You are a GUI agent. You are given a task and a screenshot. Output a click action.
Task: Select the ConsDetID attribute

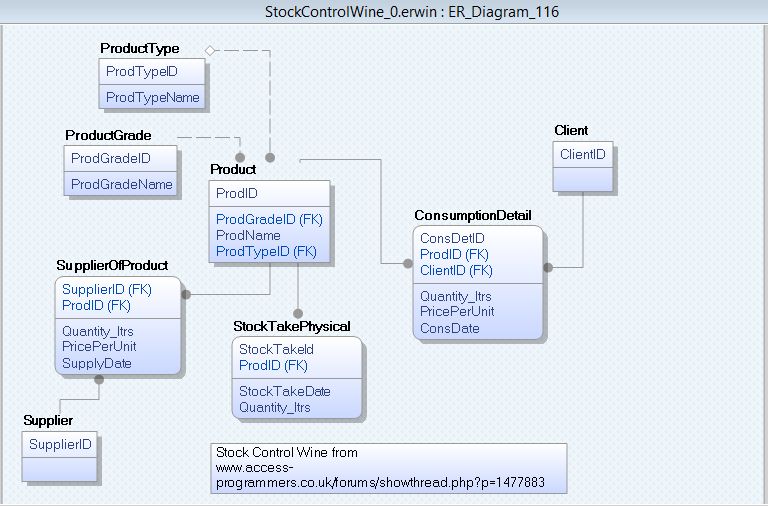tap(453, 238)
